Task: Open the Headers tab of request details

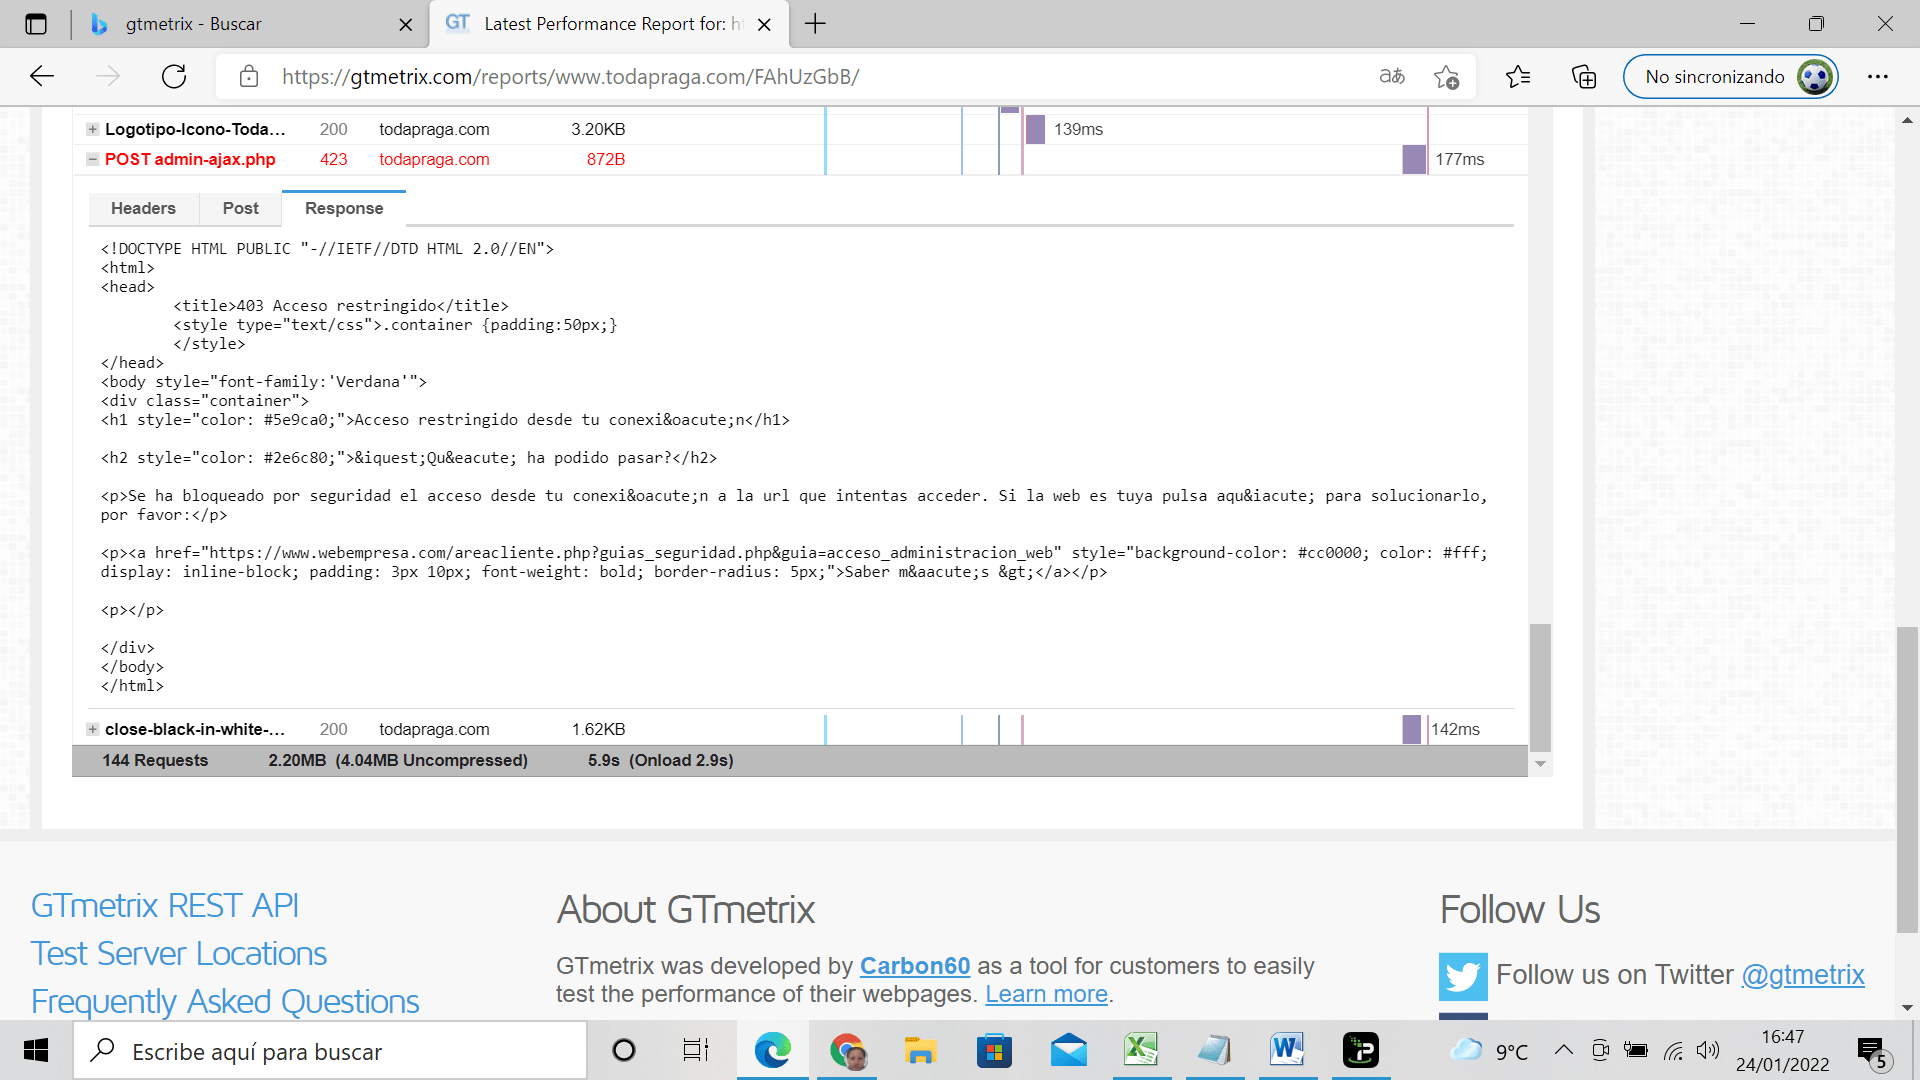Action: [143, 208]
